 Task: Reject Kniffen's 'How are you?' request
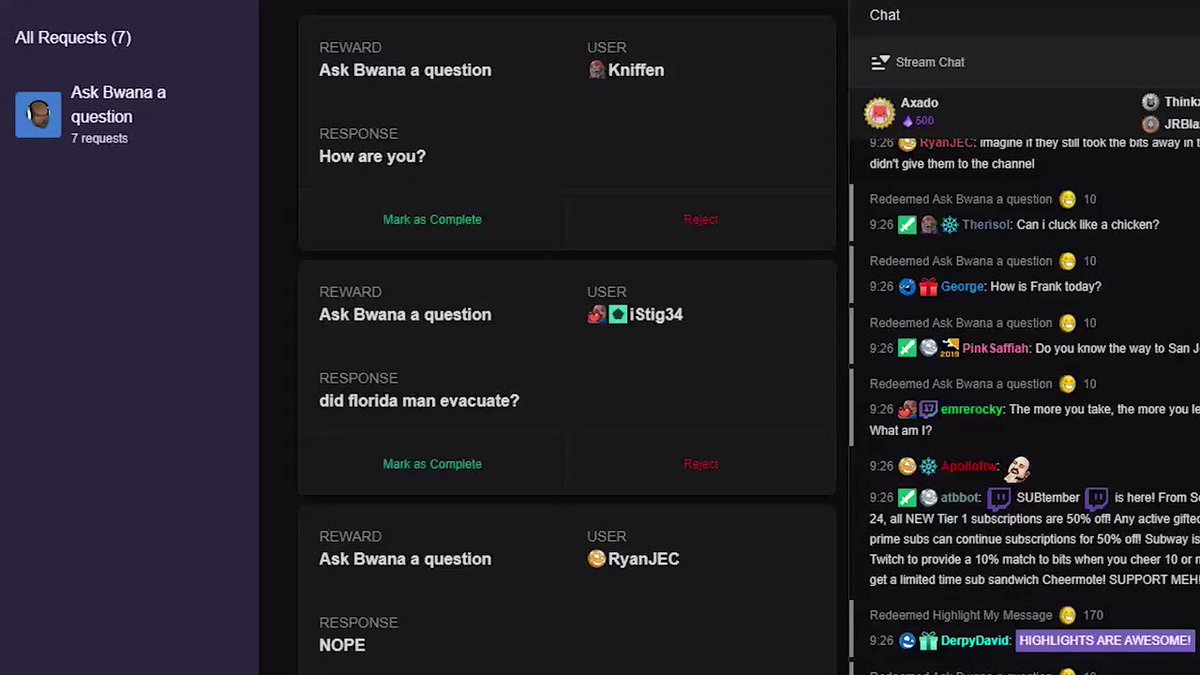point(701,219)
